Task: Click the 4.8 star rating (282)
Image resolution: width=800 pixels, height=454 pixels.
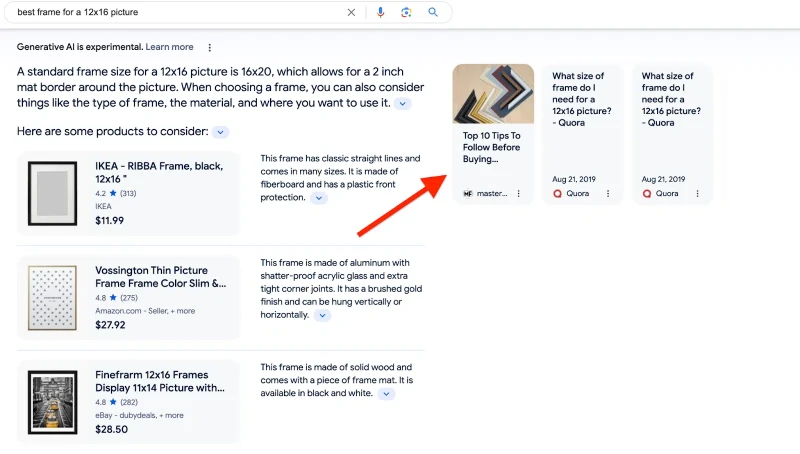Action: (116, 402)
